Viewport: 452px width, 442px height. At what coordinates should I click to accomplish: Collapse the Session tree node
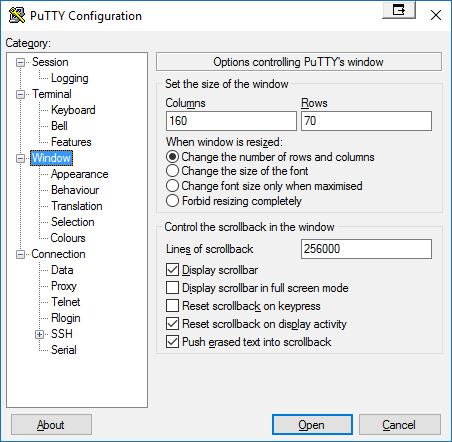point(20,62)
